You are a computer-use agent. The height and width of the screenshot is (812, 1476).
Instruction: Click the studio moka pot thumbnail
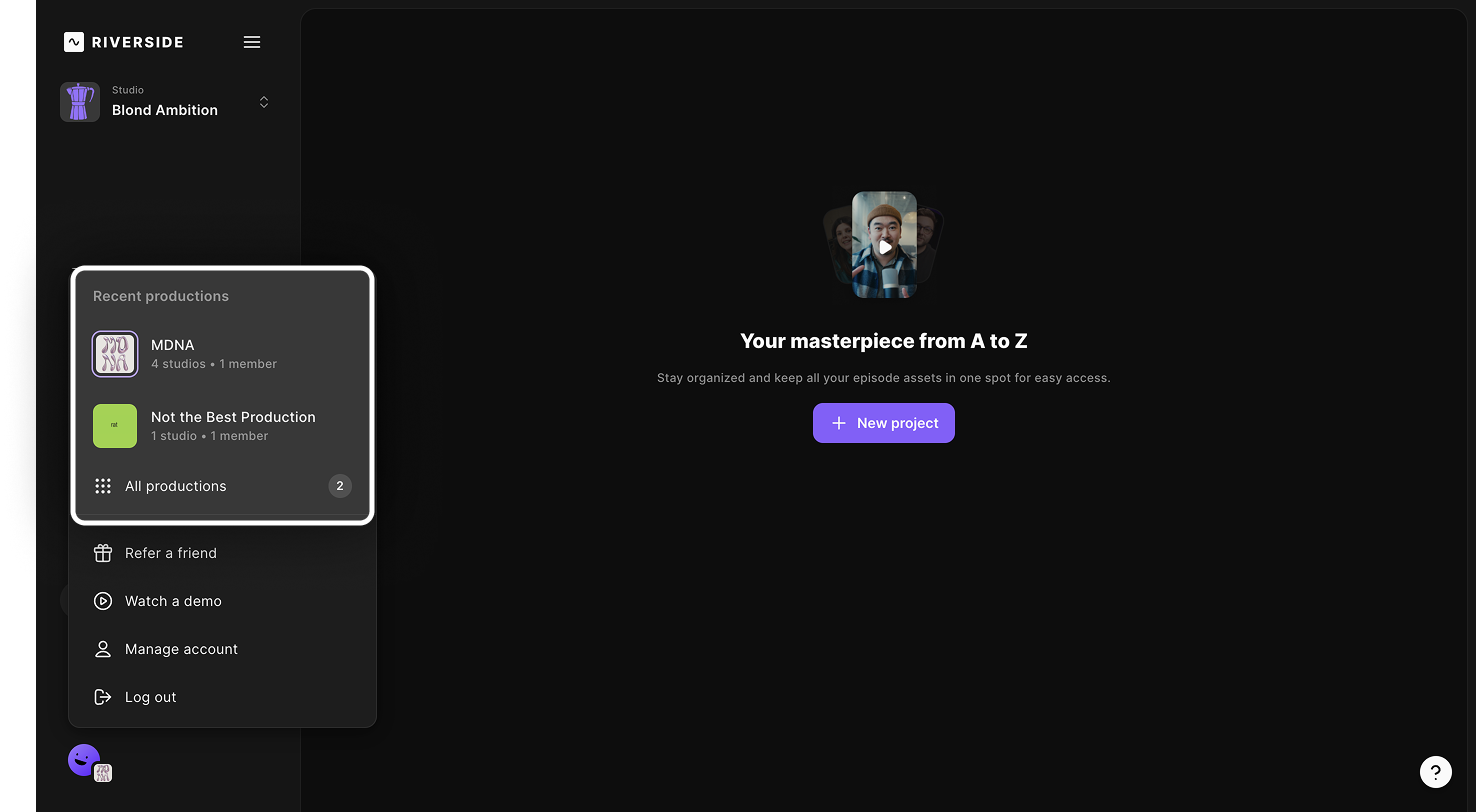[80, 102]
